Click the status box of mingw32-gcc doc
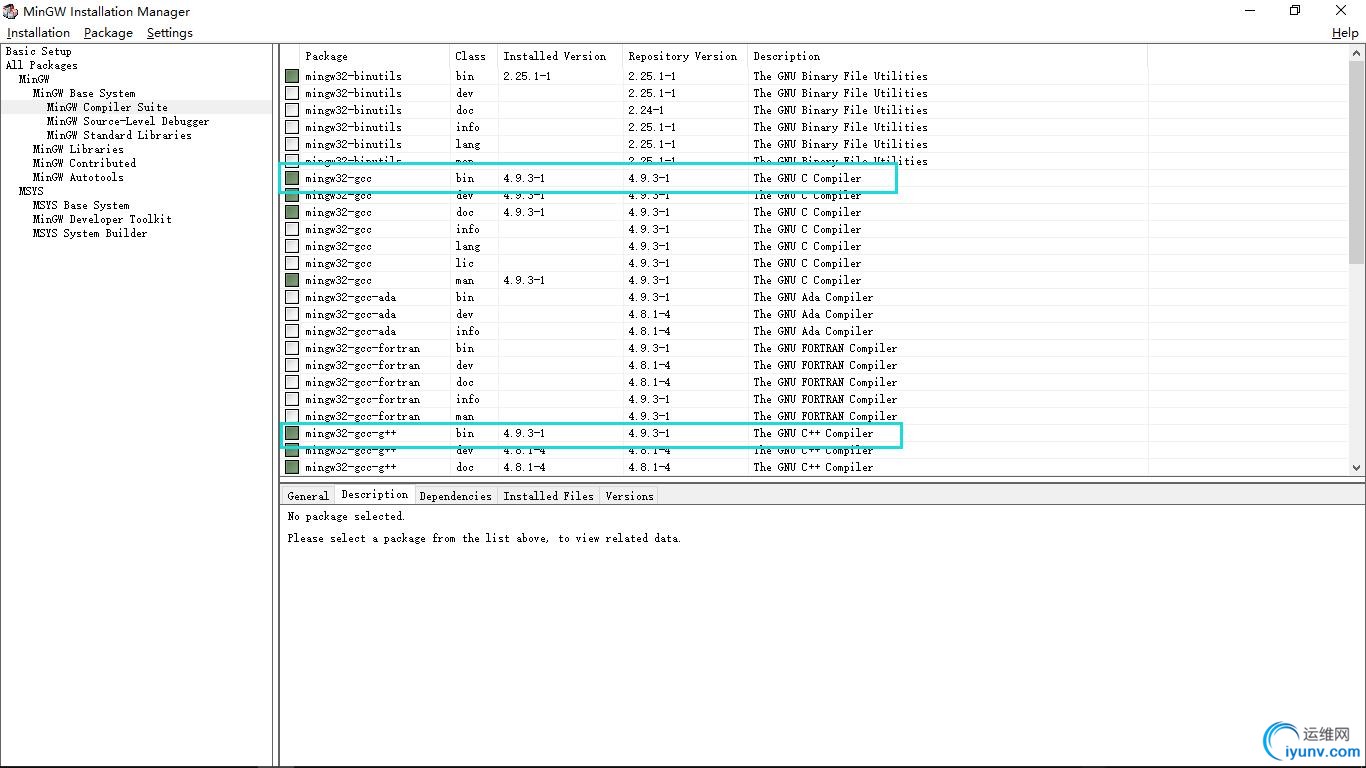 pos(292,212)
